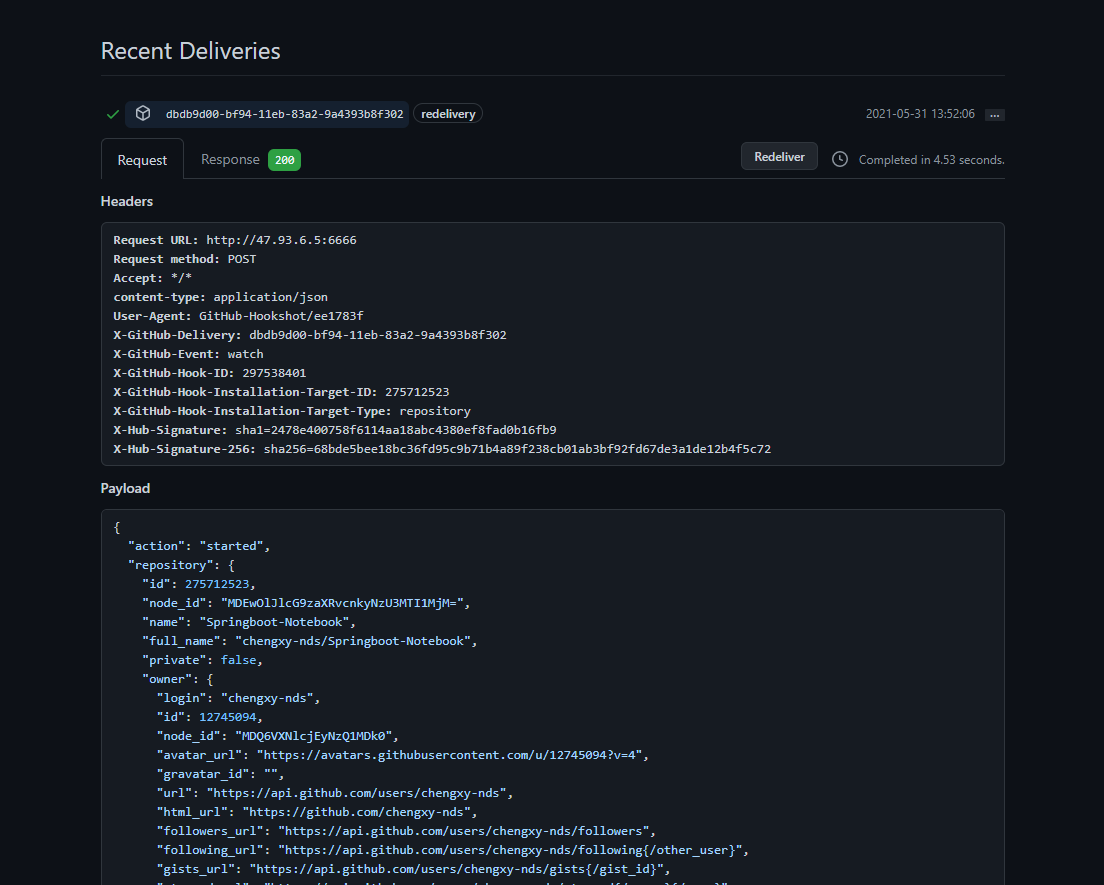
Task: Click the full_name chengxy-nds/Springboot-Notebook line
Action: click(310, 641)
